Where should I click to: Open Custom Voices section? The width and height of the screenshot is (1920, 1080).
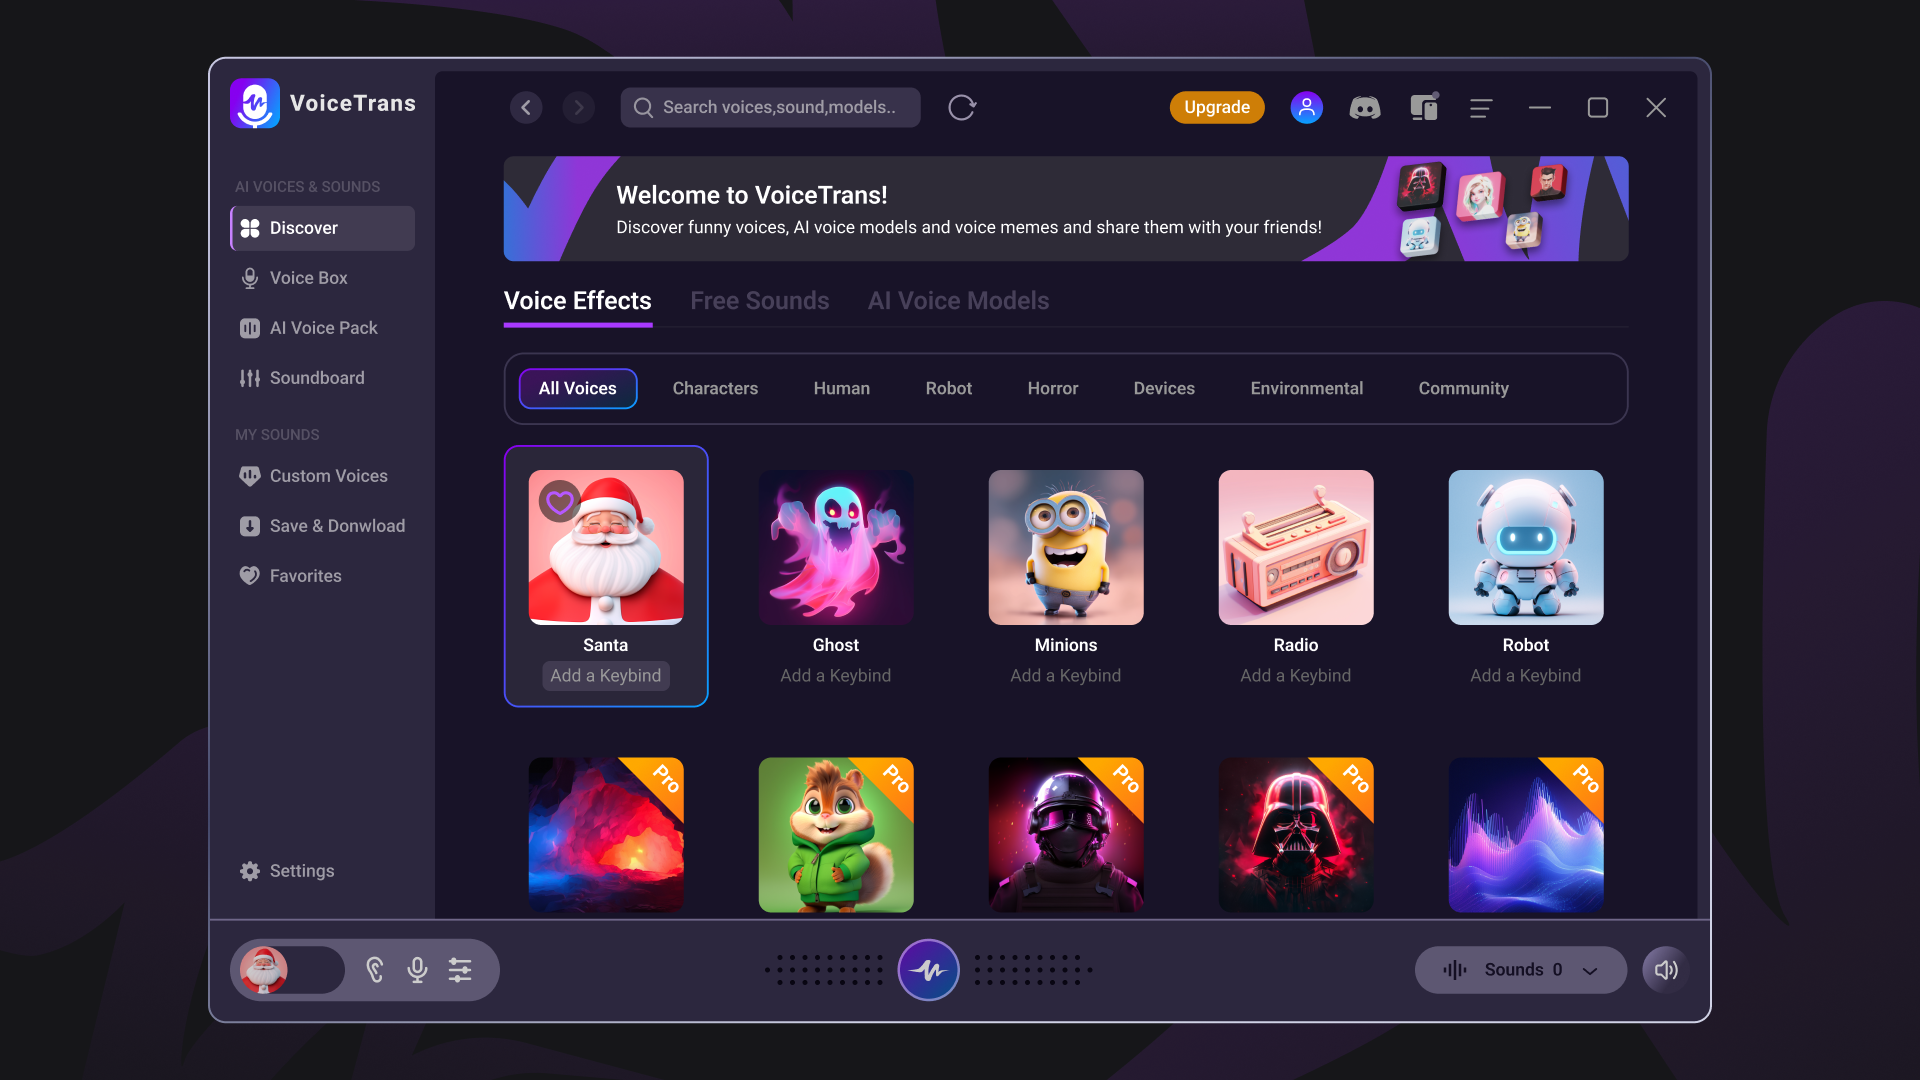(328, 476)
